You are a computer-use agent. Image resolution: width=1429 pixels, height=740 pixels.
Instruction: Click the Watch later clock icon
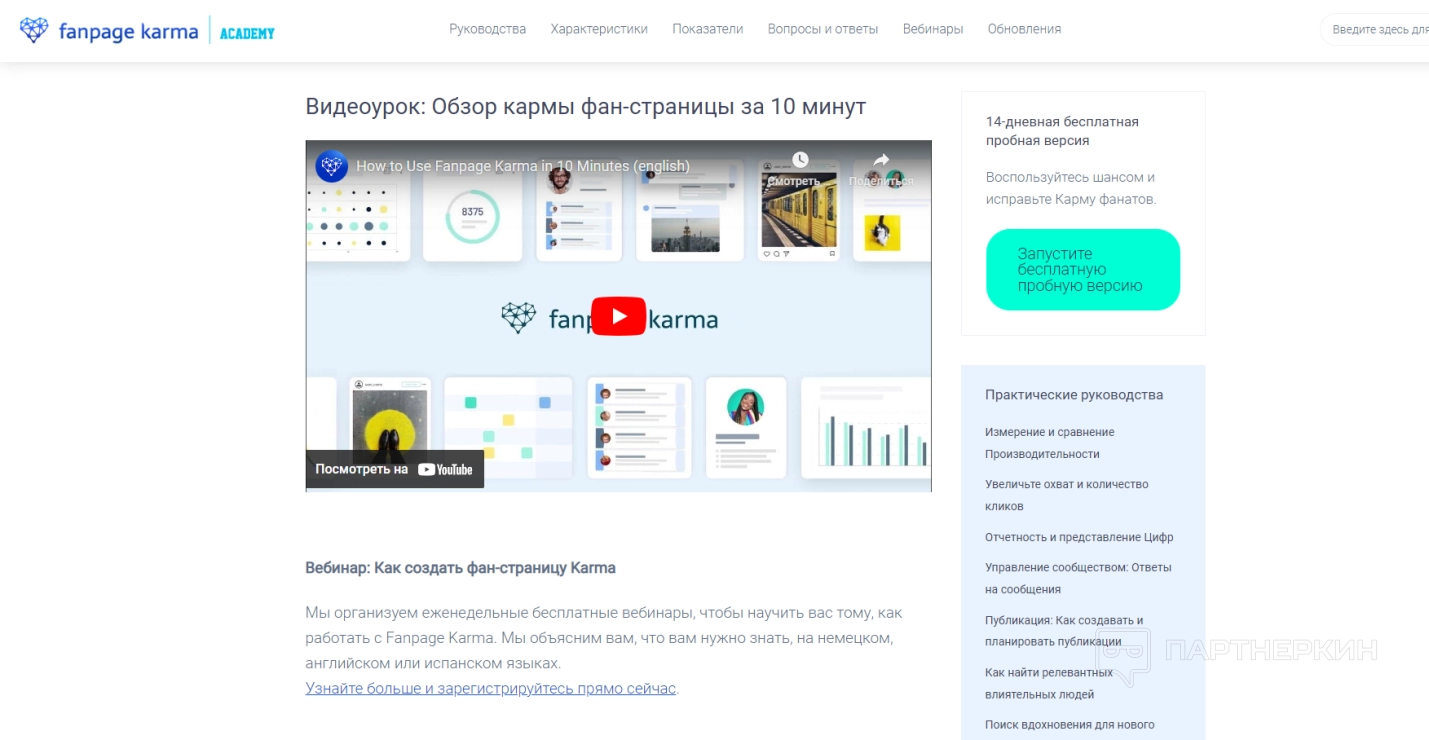(800, 160)
